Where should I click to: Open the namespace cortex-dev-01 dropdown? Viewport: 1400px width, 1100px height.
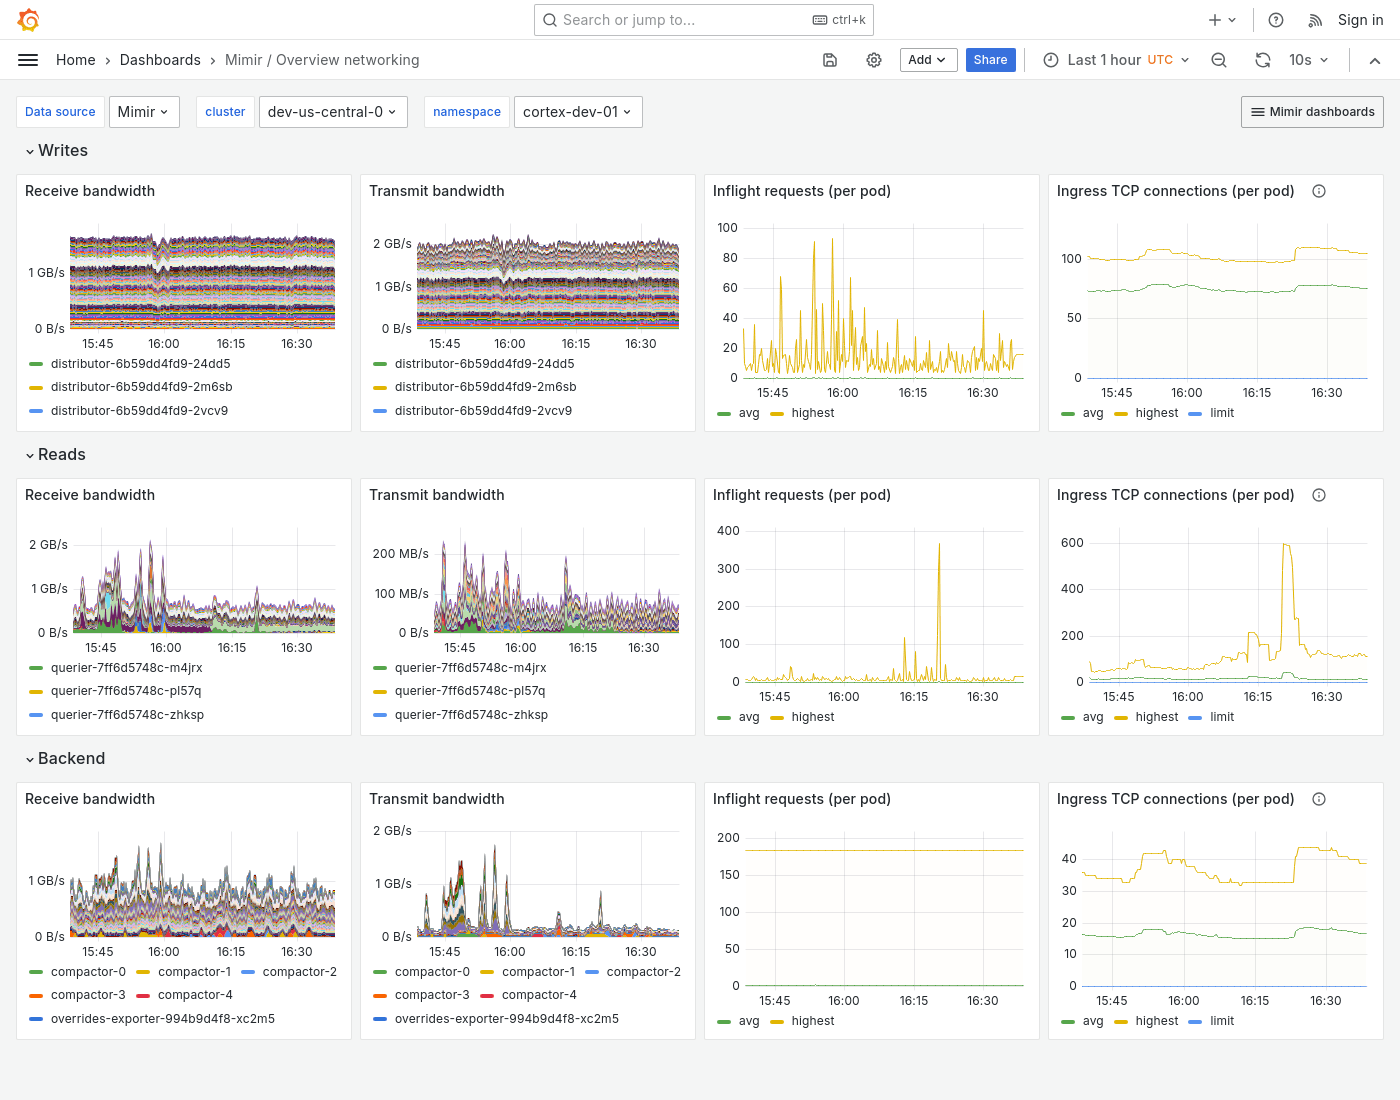tap(578, 112)
